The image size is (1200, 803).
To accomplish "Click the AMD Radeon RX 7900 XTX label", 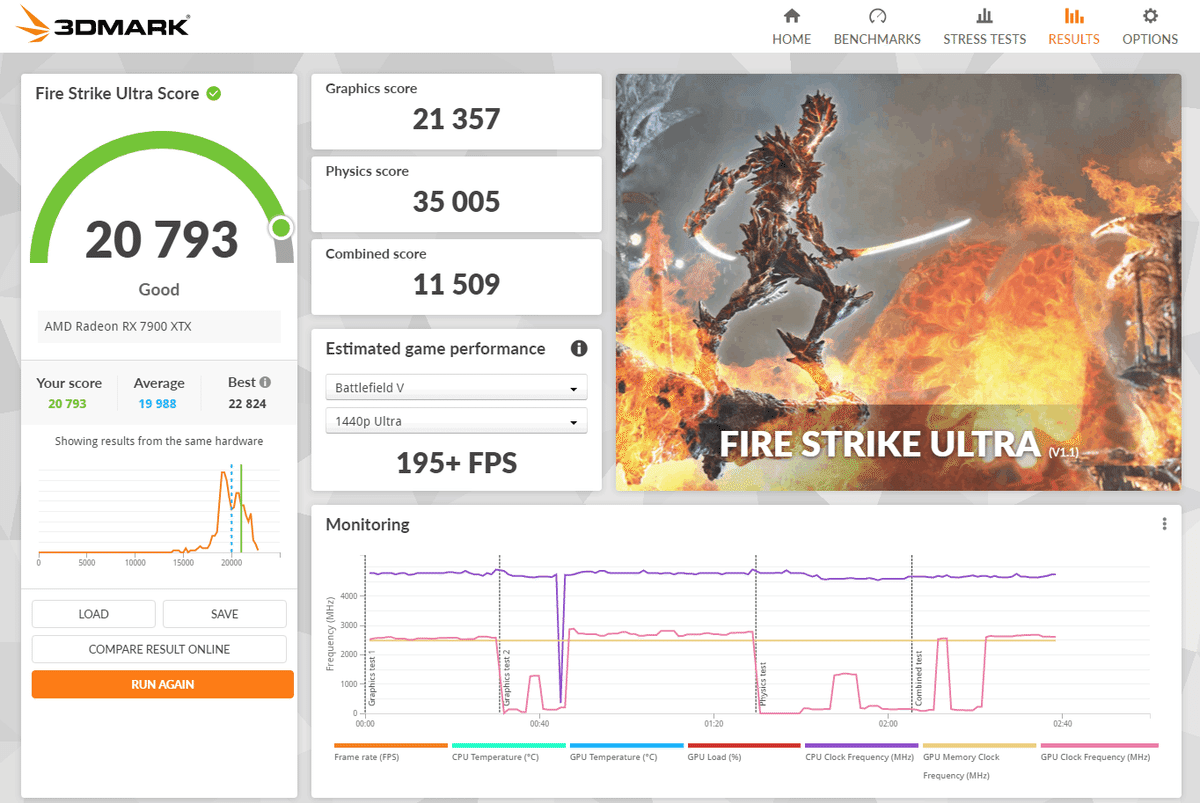I will [x=118, y=327].
